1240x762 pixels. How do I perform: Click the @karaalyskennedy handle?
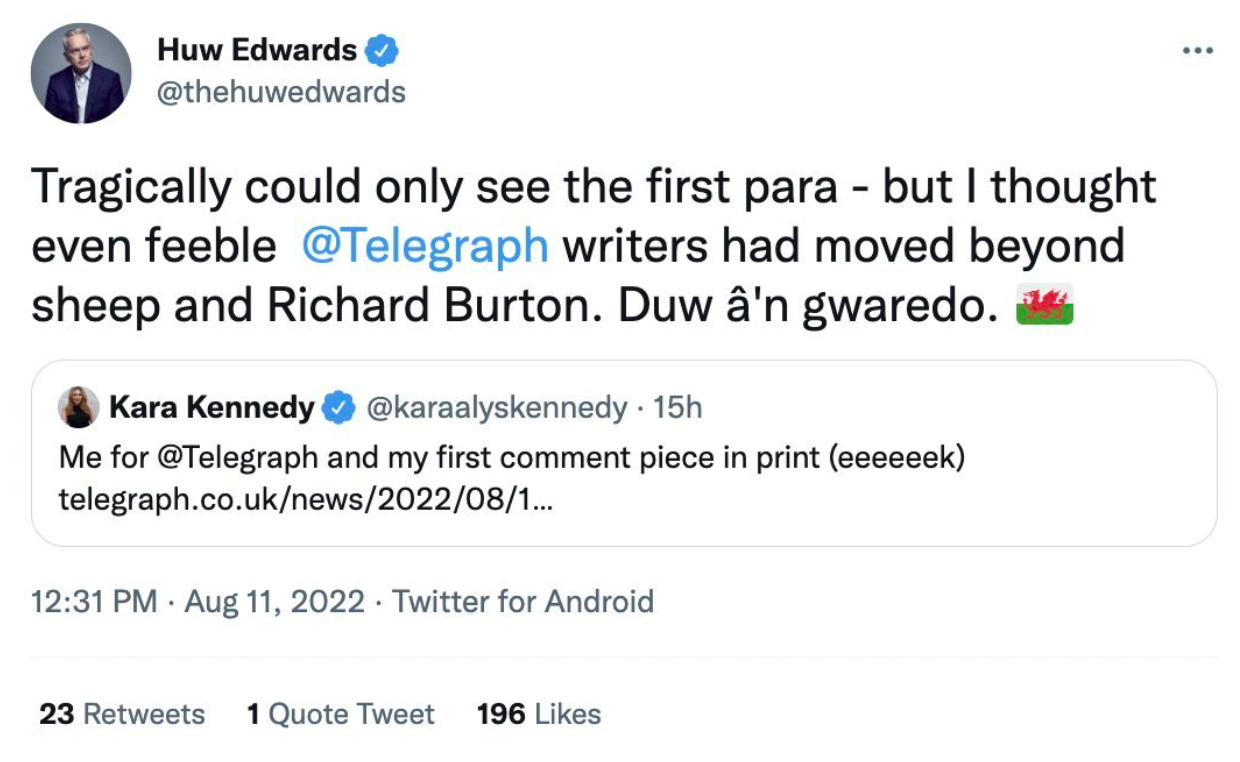pyautogui.click(x=498, y=408)
